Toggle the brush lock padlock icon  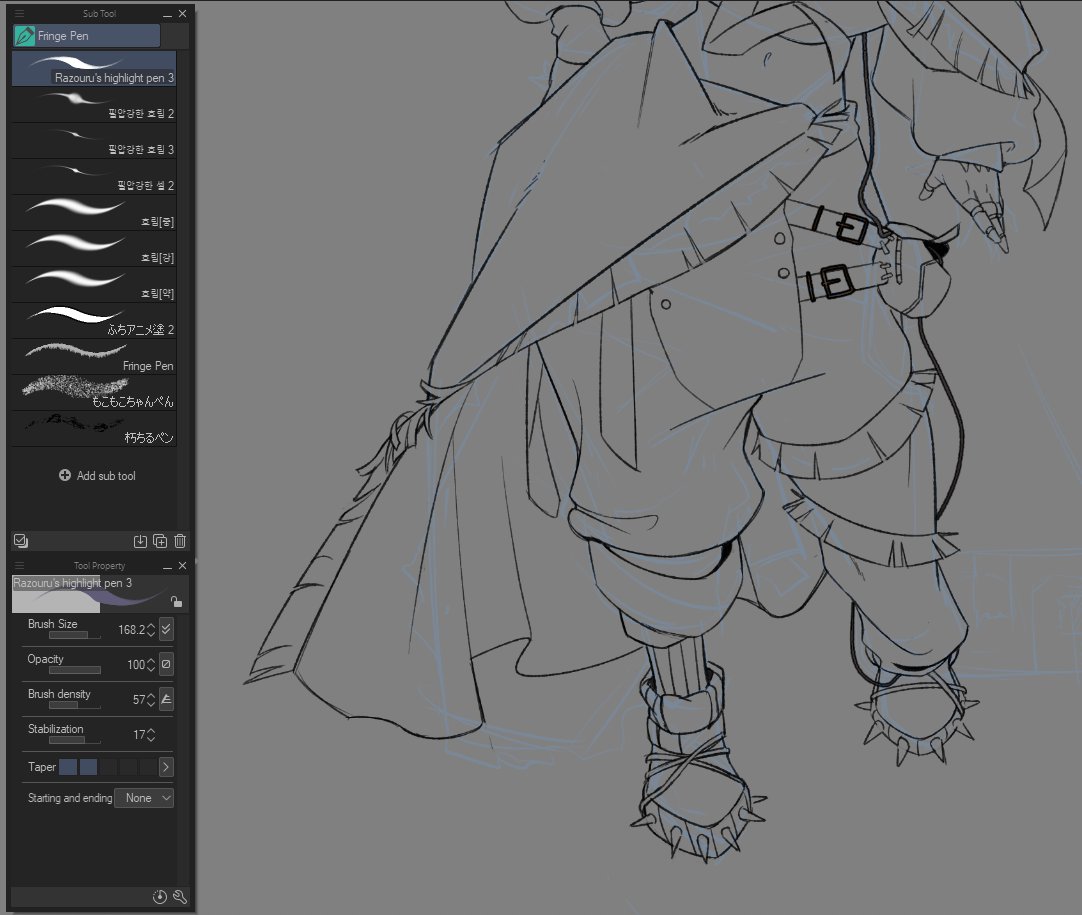(177, 602)
